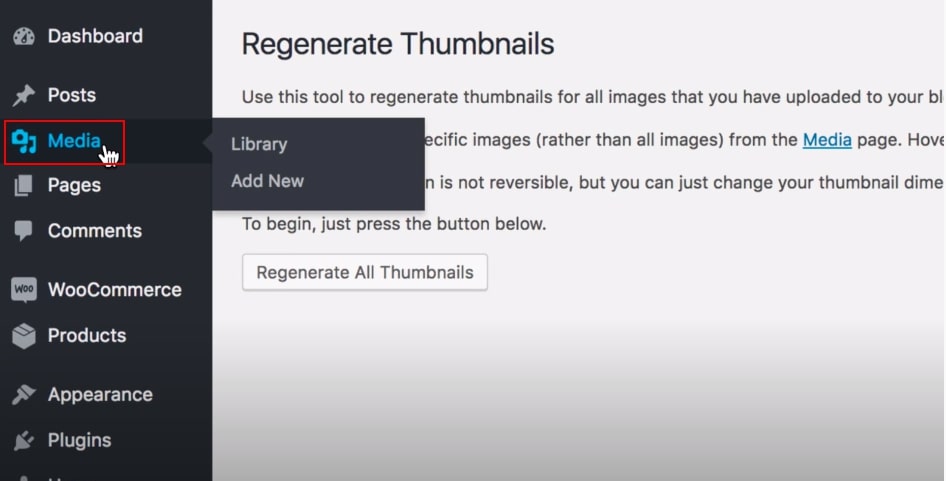The width and height of the screenshot is (946, 481).
Task: Choose Library in the Media submenu
Action: pos(259,145)
